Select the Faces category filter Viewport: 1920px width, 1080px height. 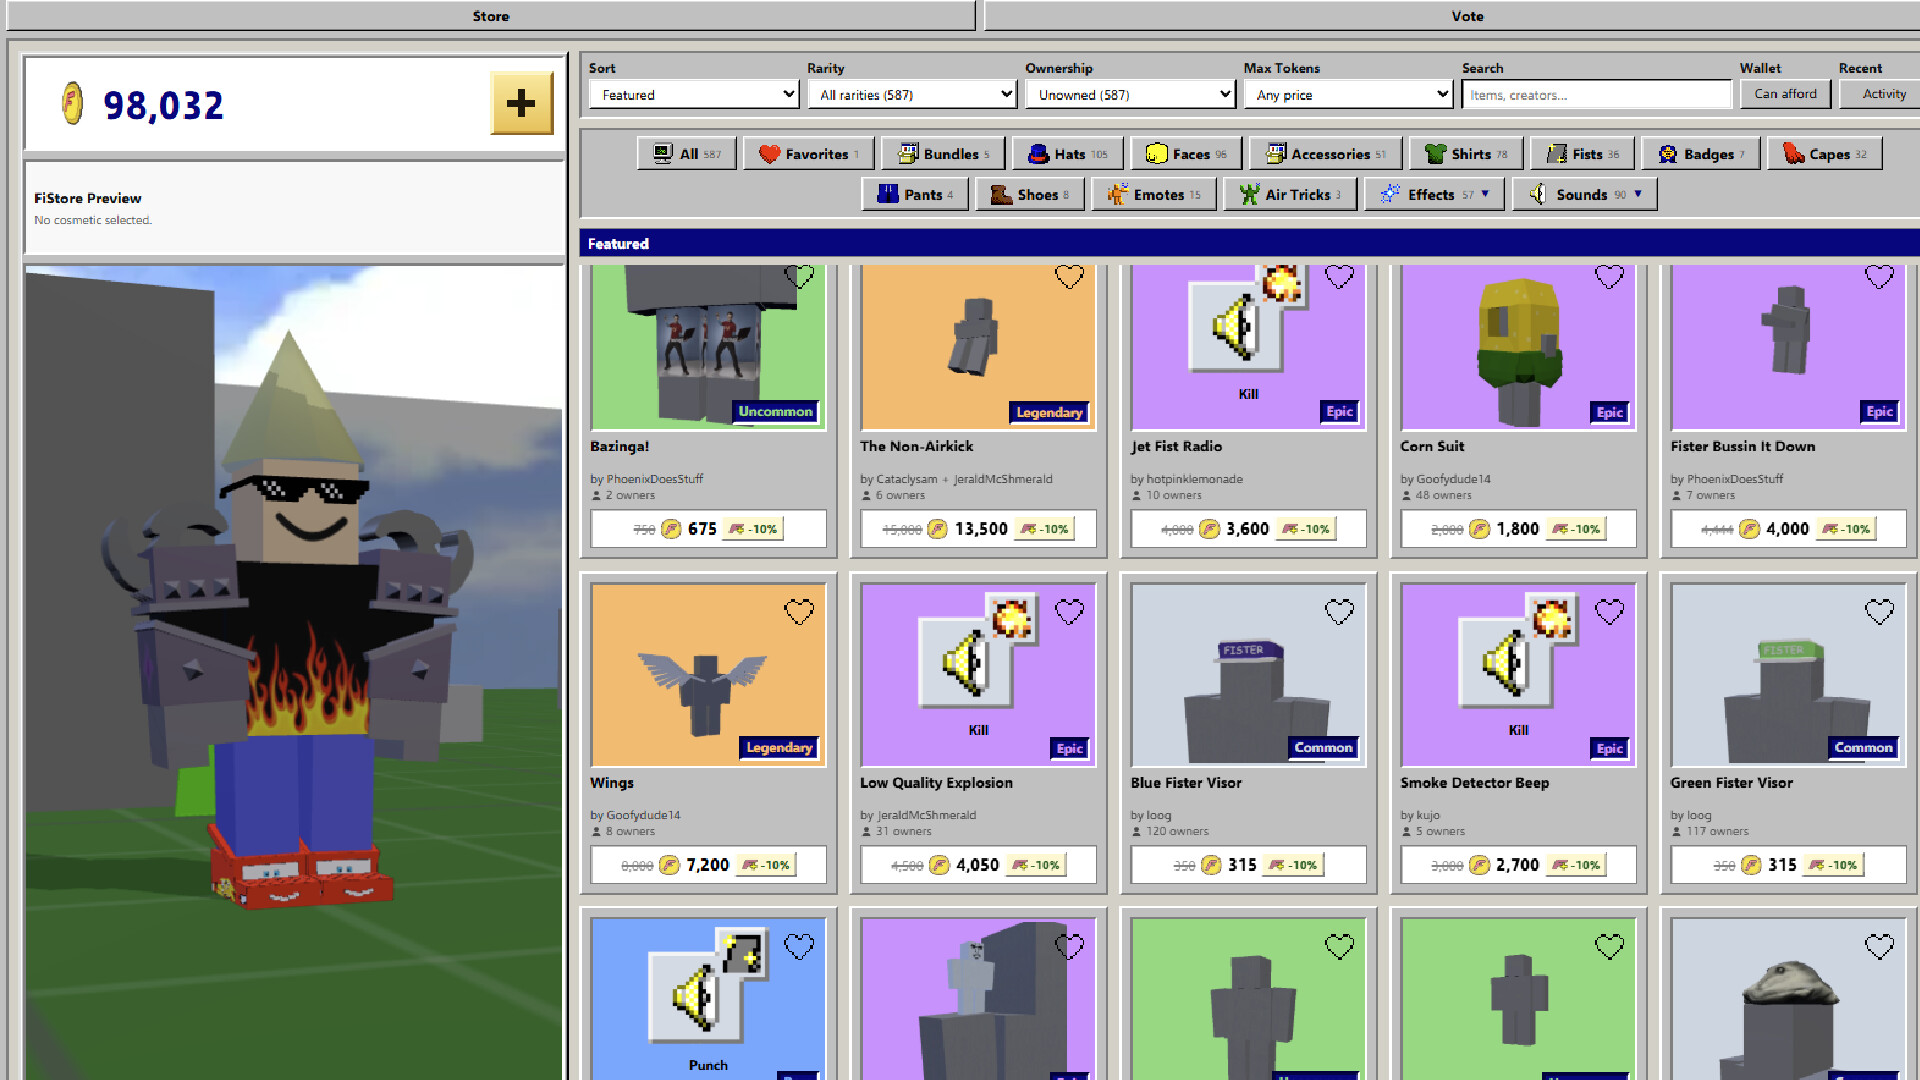tap(1186, 153)
